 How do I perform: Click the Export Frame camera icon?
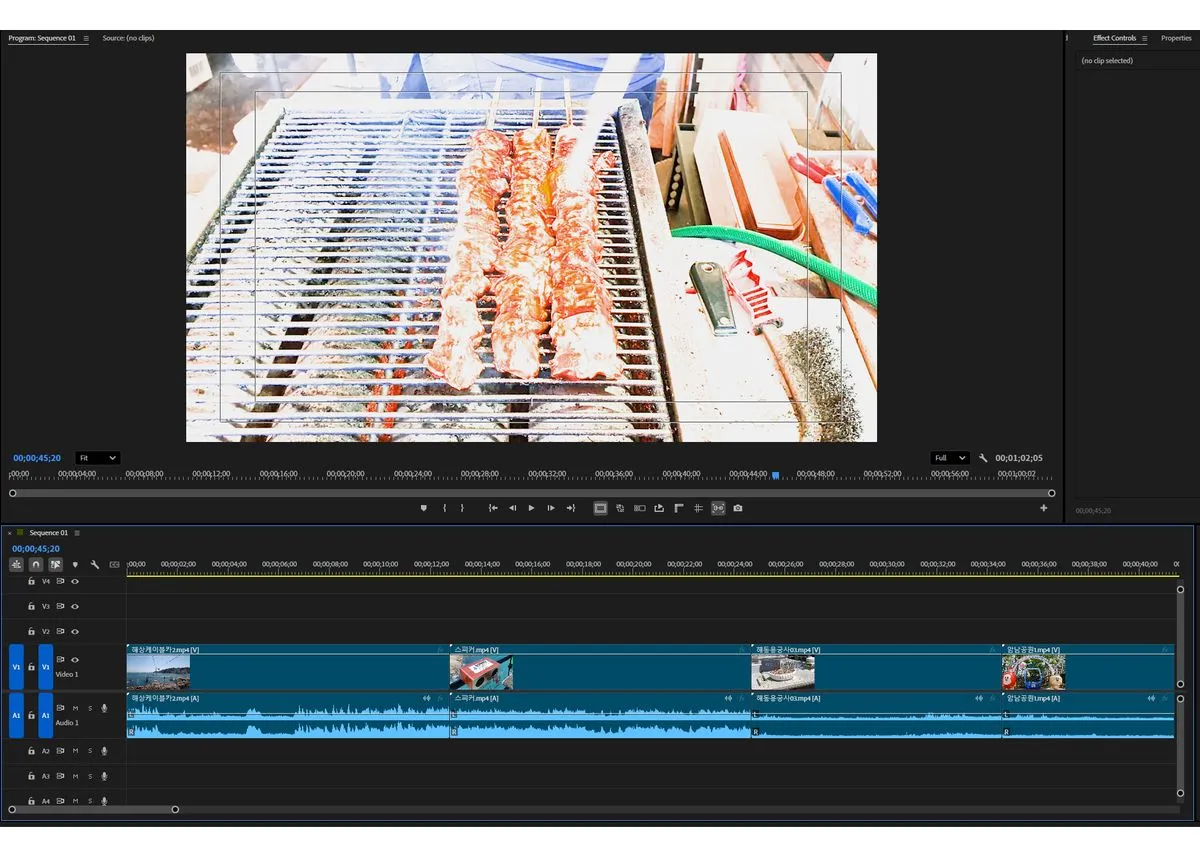[737, 508]
